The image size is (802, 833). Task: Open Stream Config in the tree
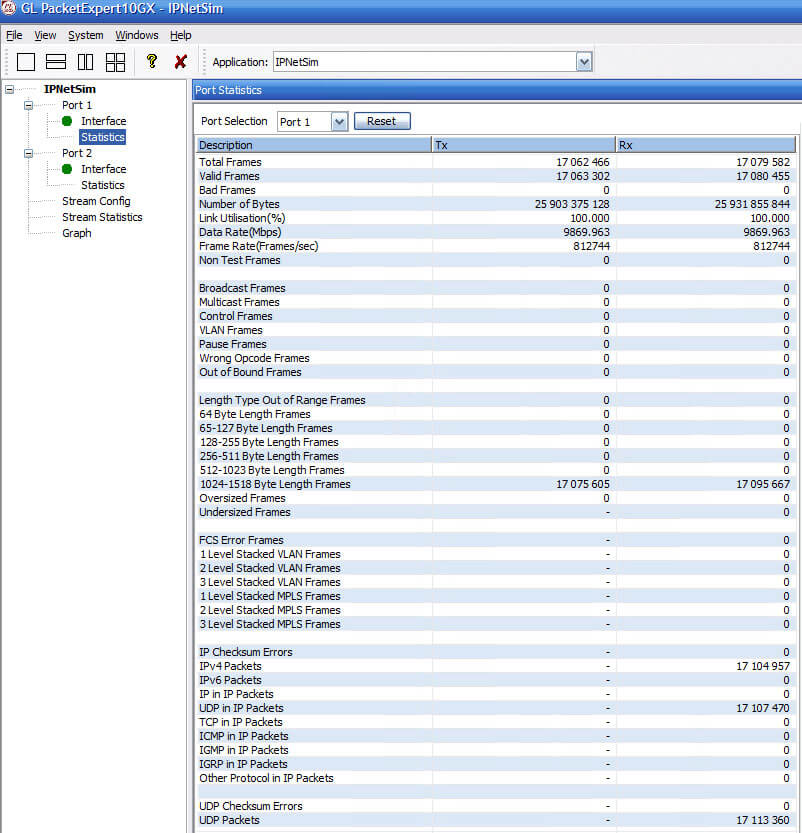(96, 201)
